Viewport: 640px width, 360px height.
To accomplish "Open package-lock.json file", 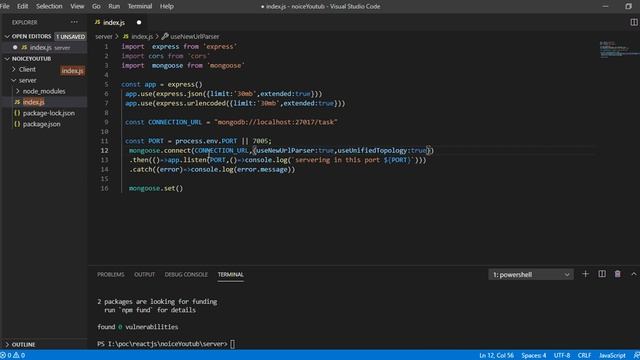I will [49, 113].
